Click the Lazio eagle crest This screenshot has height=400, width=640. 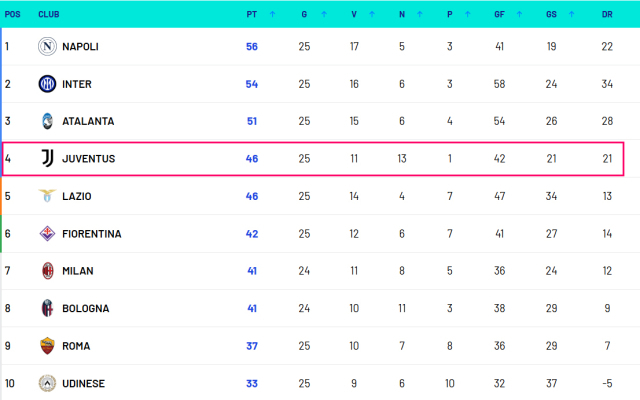[47, 196]
